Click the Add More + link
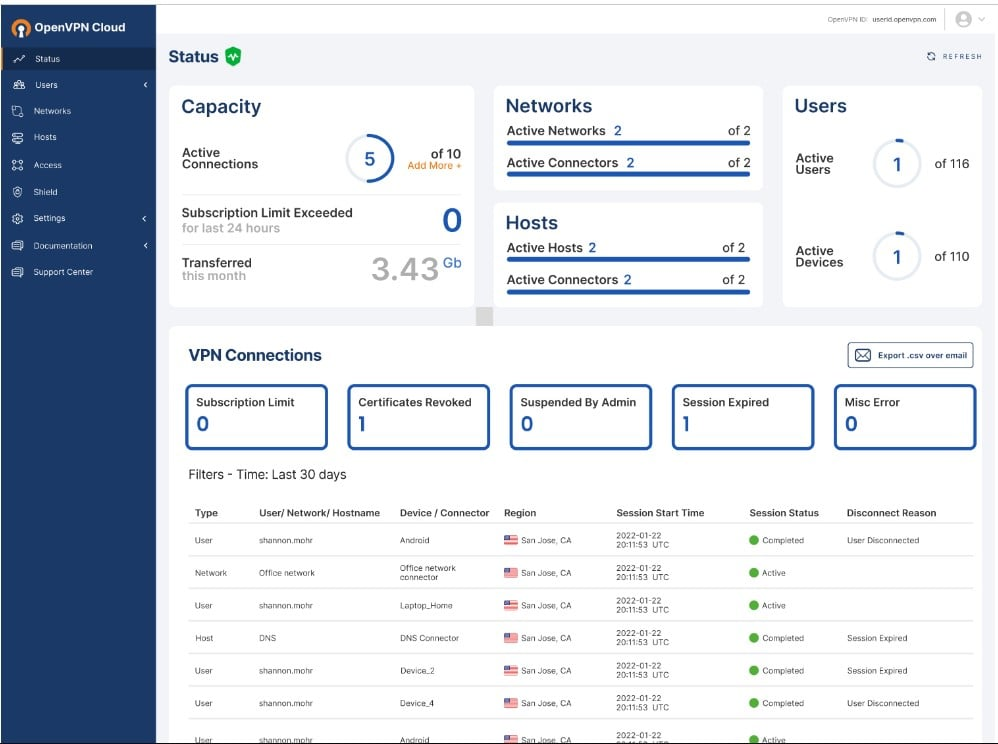 434,165
